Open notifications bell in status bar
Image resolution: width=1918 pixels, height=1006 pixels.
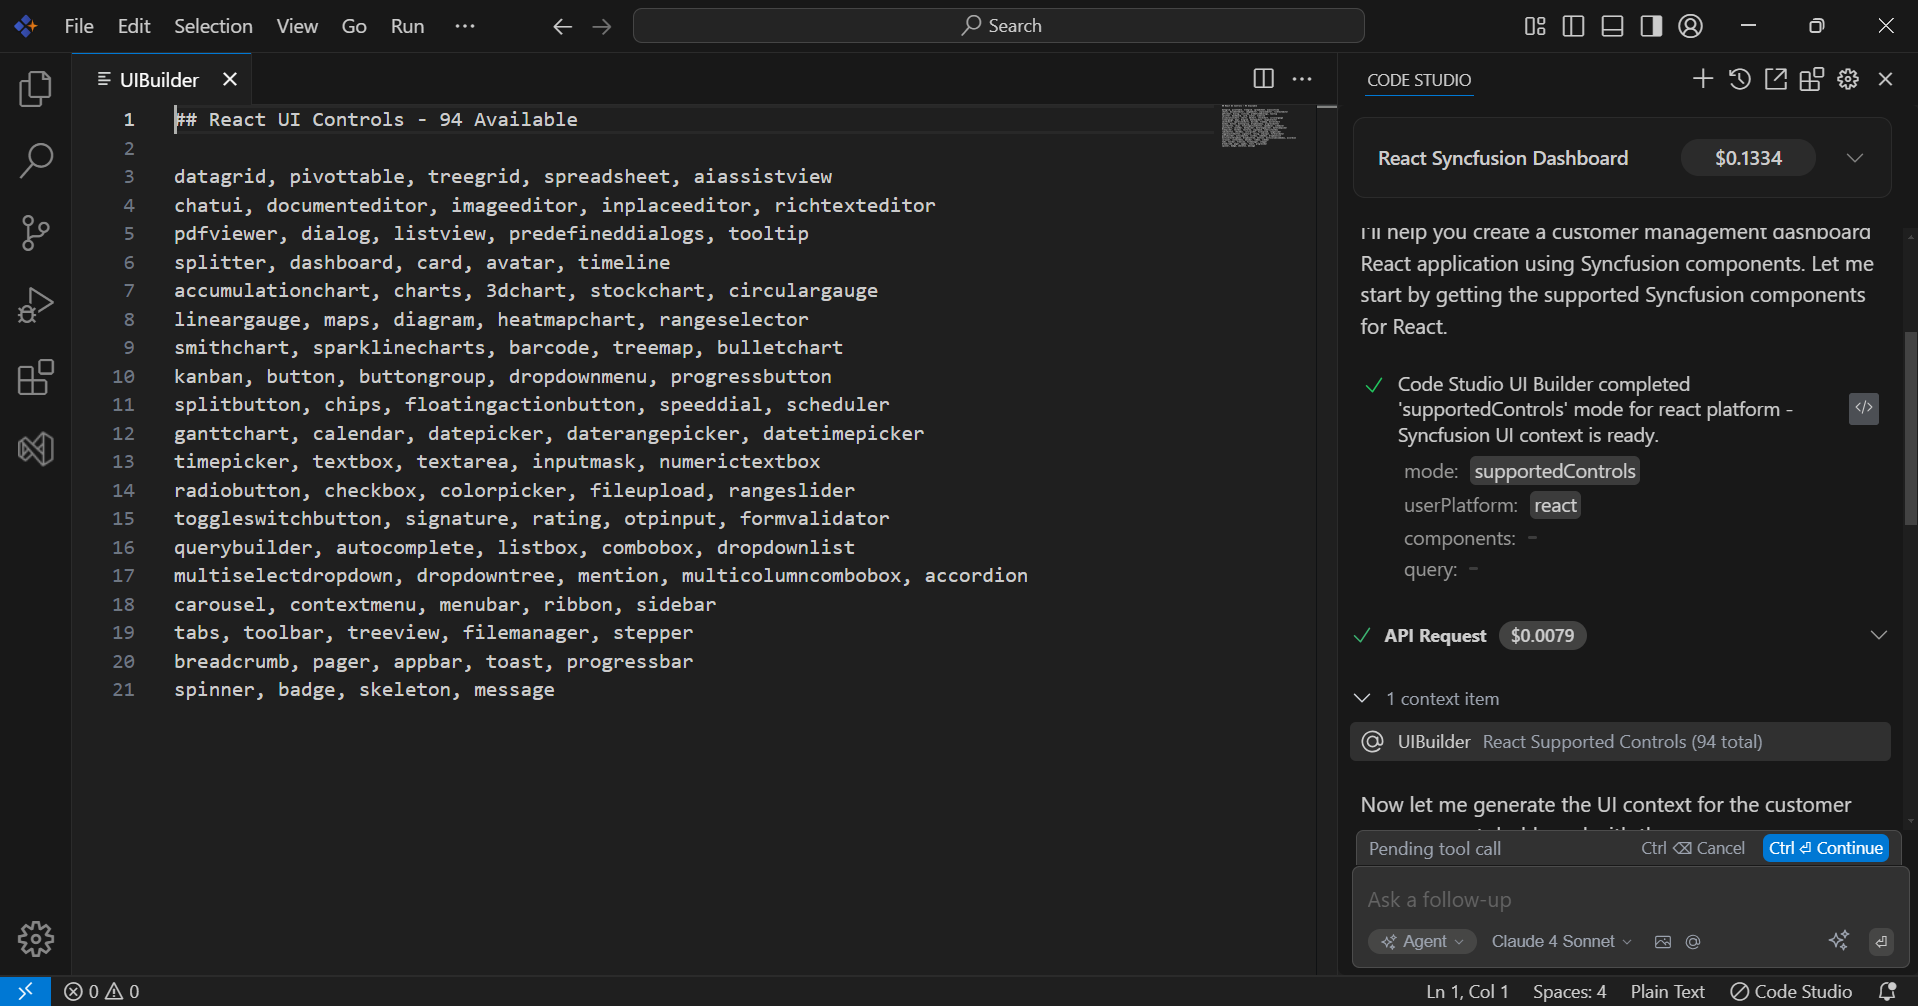pyautogui.click(x=1888, y=991)
